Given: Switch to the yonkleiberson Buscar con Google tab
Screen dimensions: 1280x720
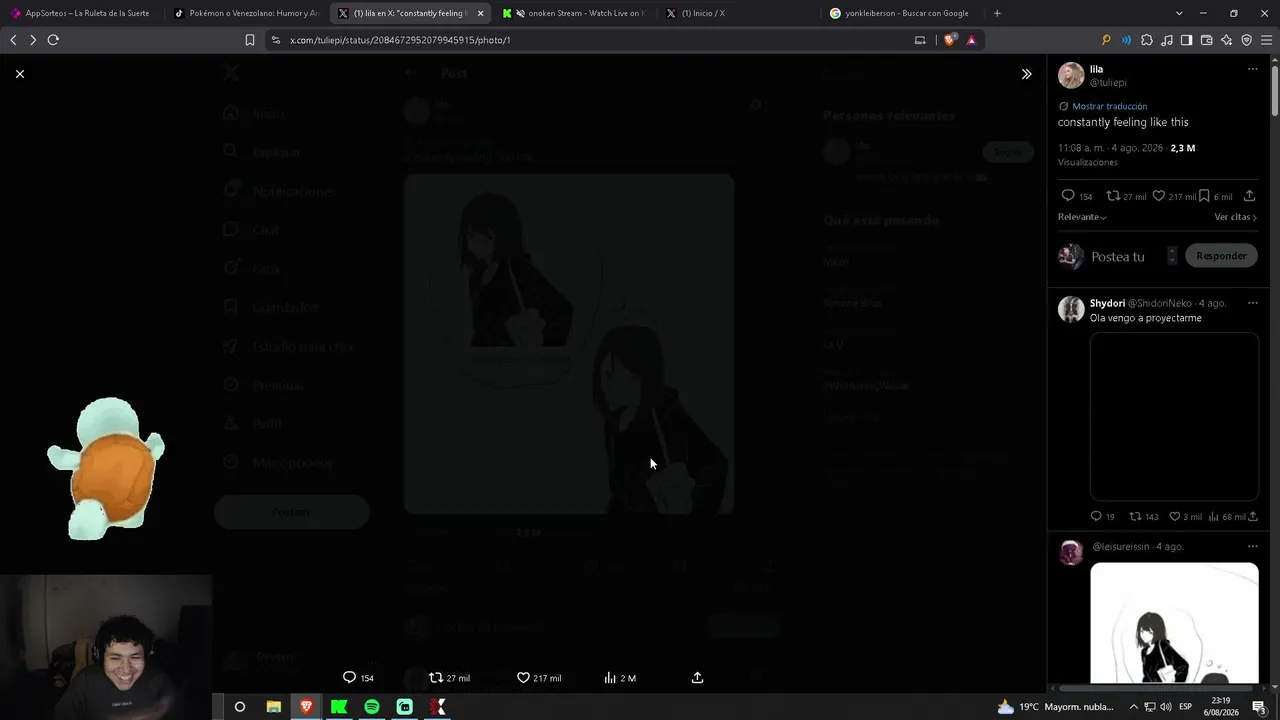Looking at the screenshot, I should (904, 13).
